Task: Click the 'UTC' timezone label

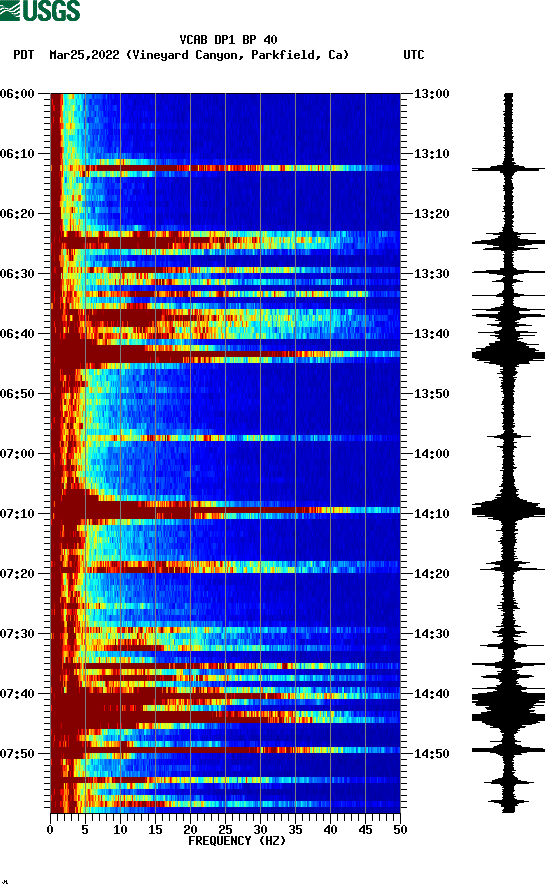Action: (x=414, y=55)
